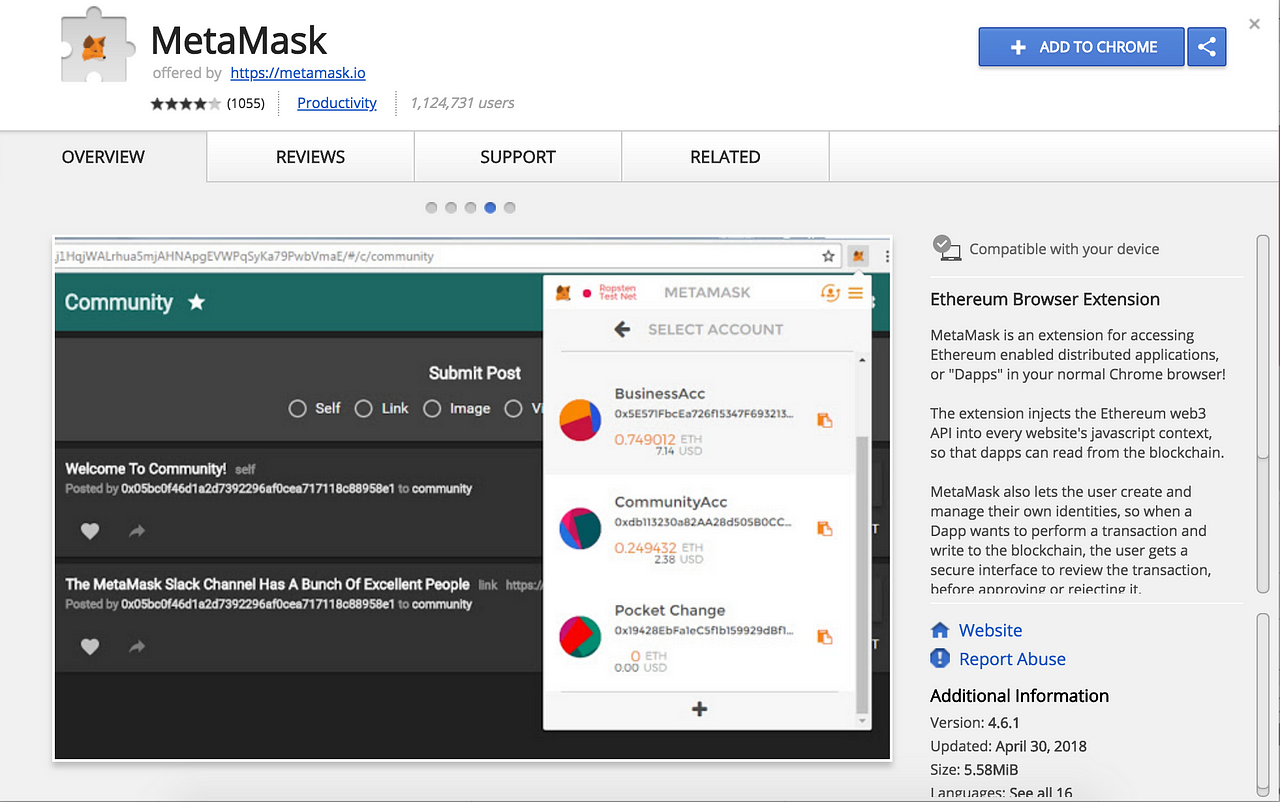Go to first carousel dot
This screenshot has height=802, width=1280.
click(431, 208)
